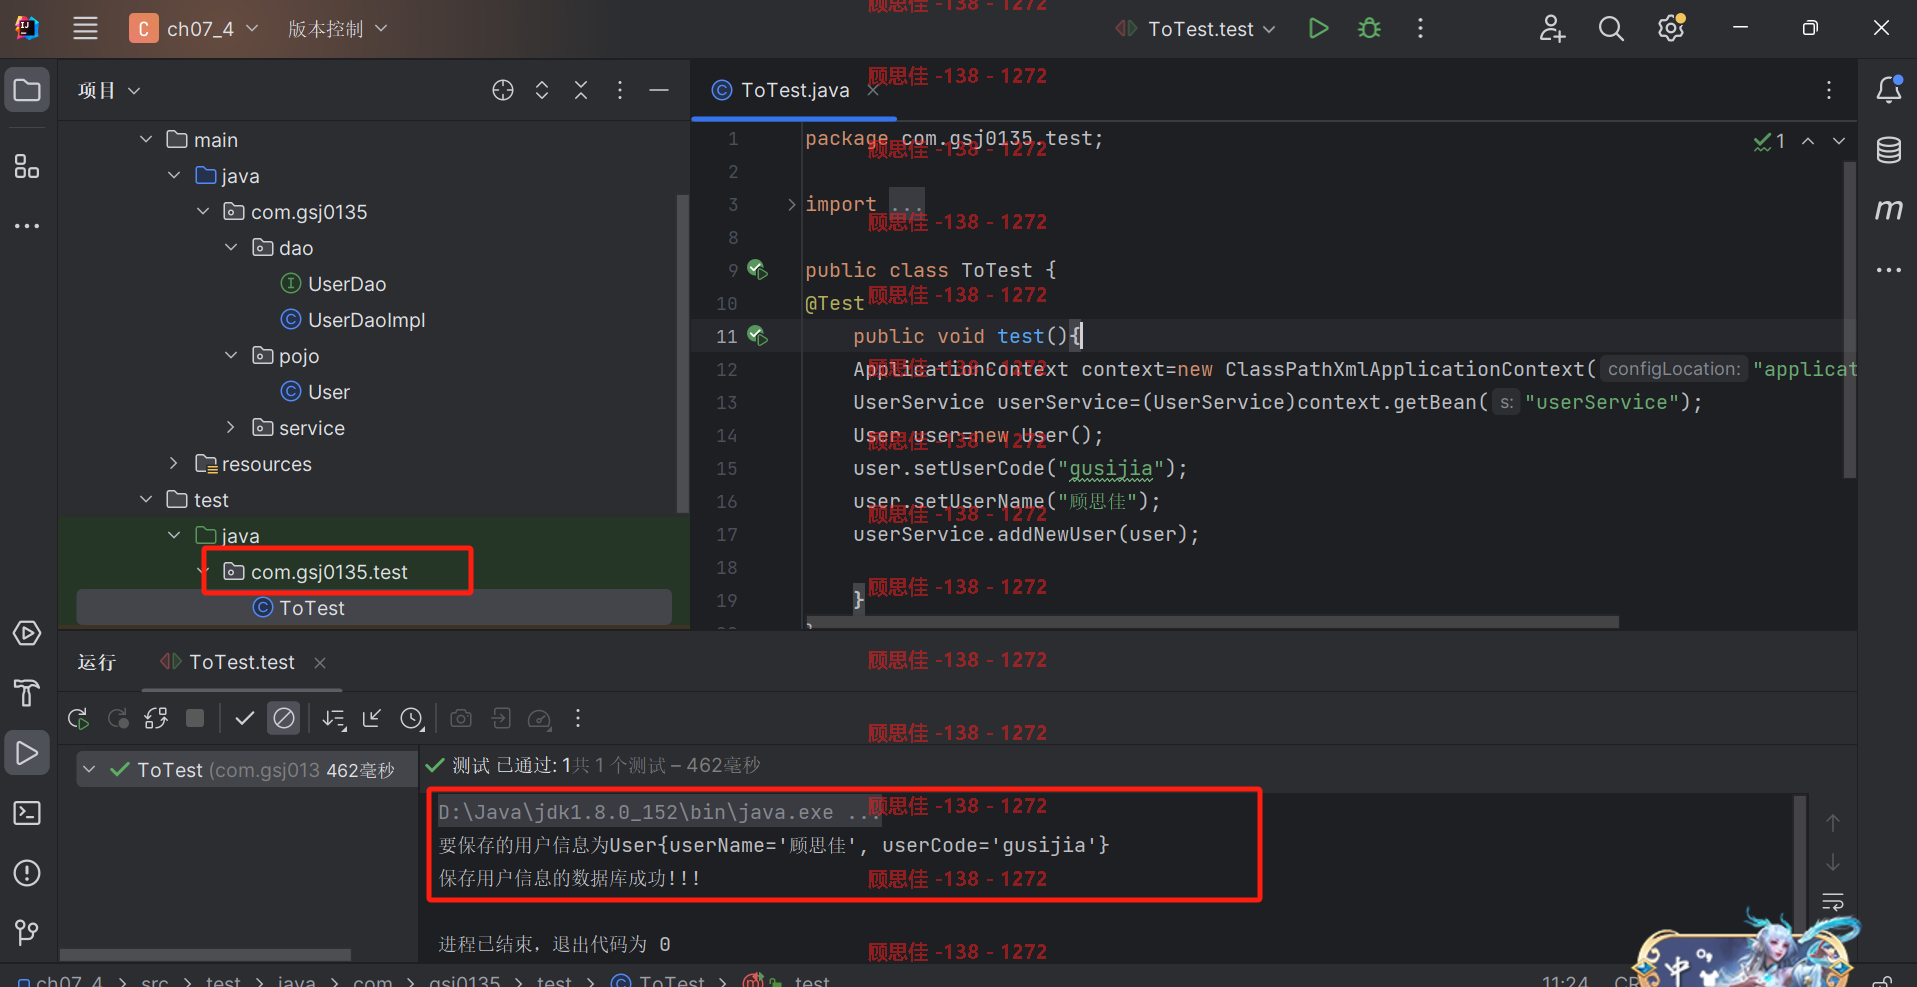This screenshot has height=987, width=1917.
Task: Run ToTest.test with the green play button
Action: pos(1318,28)
